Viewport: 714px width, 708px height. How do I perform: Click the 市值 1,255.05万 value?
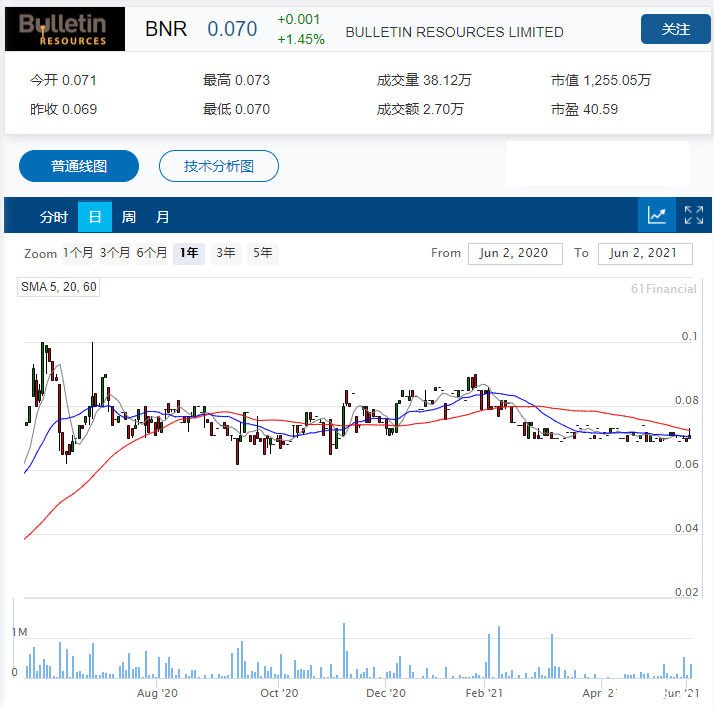pos(601,81)
